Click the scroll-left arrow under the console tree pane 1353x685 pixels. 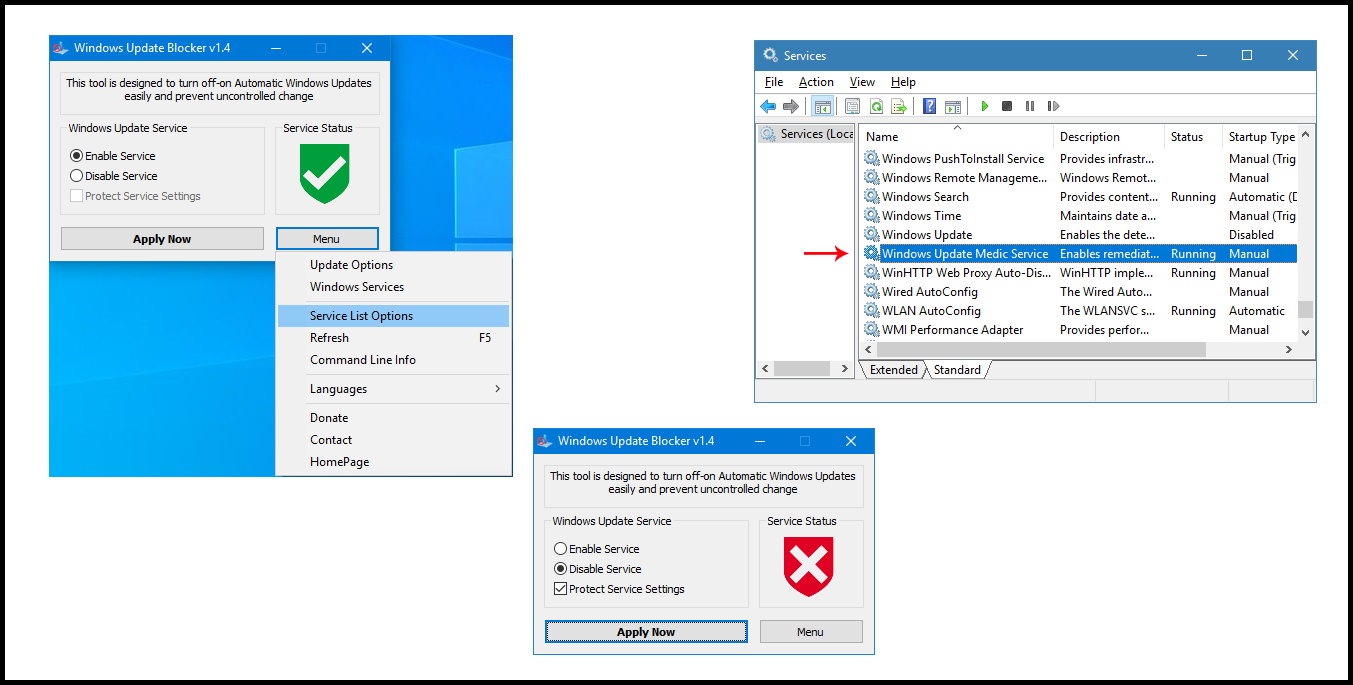coord(766,369)
